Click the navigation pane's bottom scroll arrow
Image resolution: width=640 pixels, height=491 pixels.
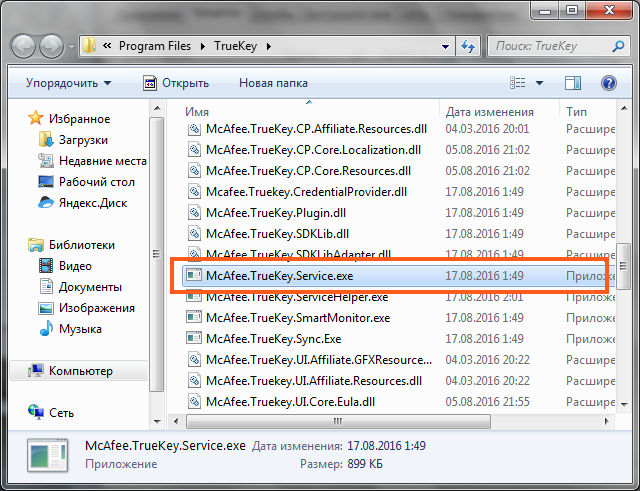[x=157, y=421]
